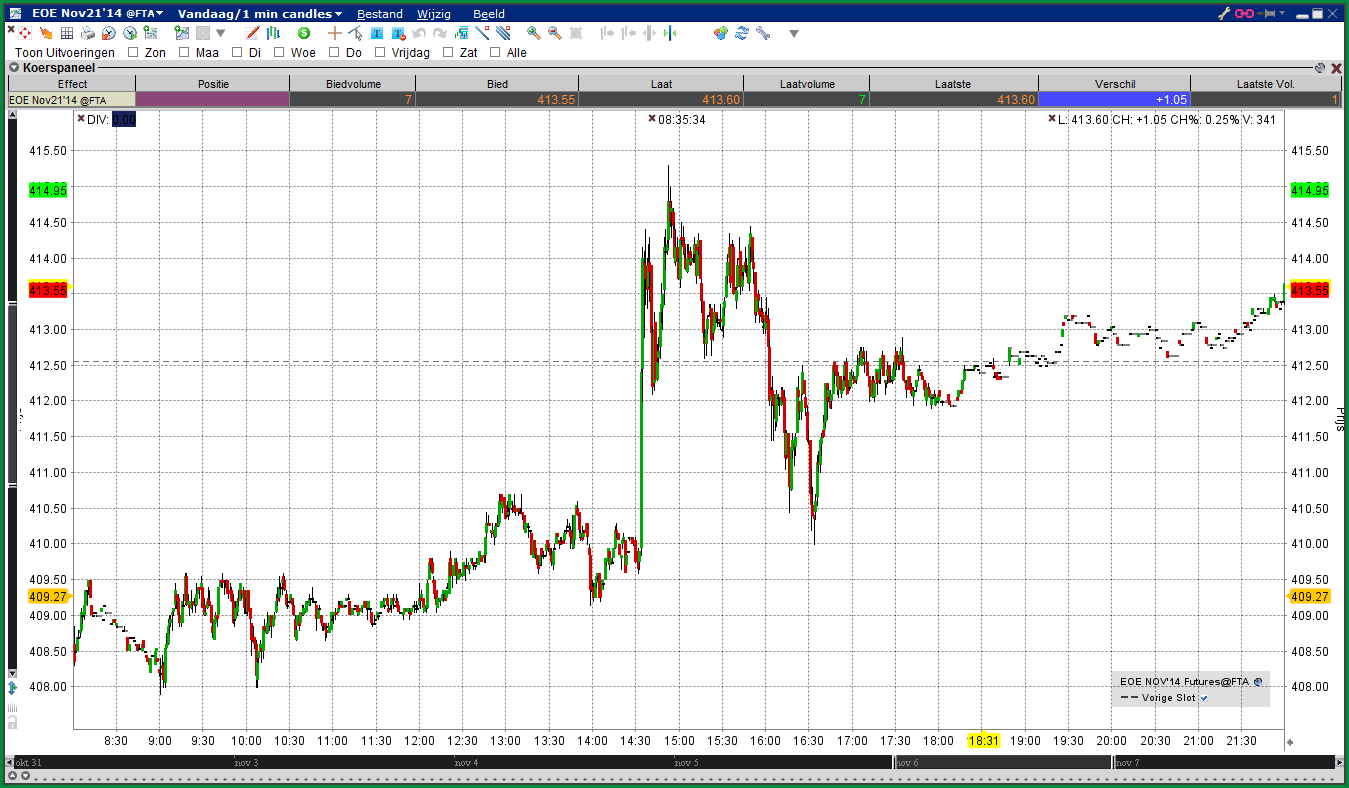Toggle the Vorige Slot legend checkmark
1349x788 pixels.
(1204, 698)
